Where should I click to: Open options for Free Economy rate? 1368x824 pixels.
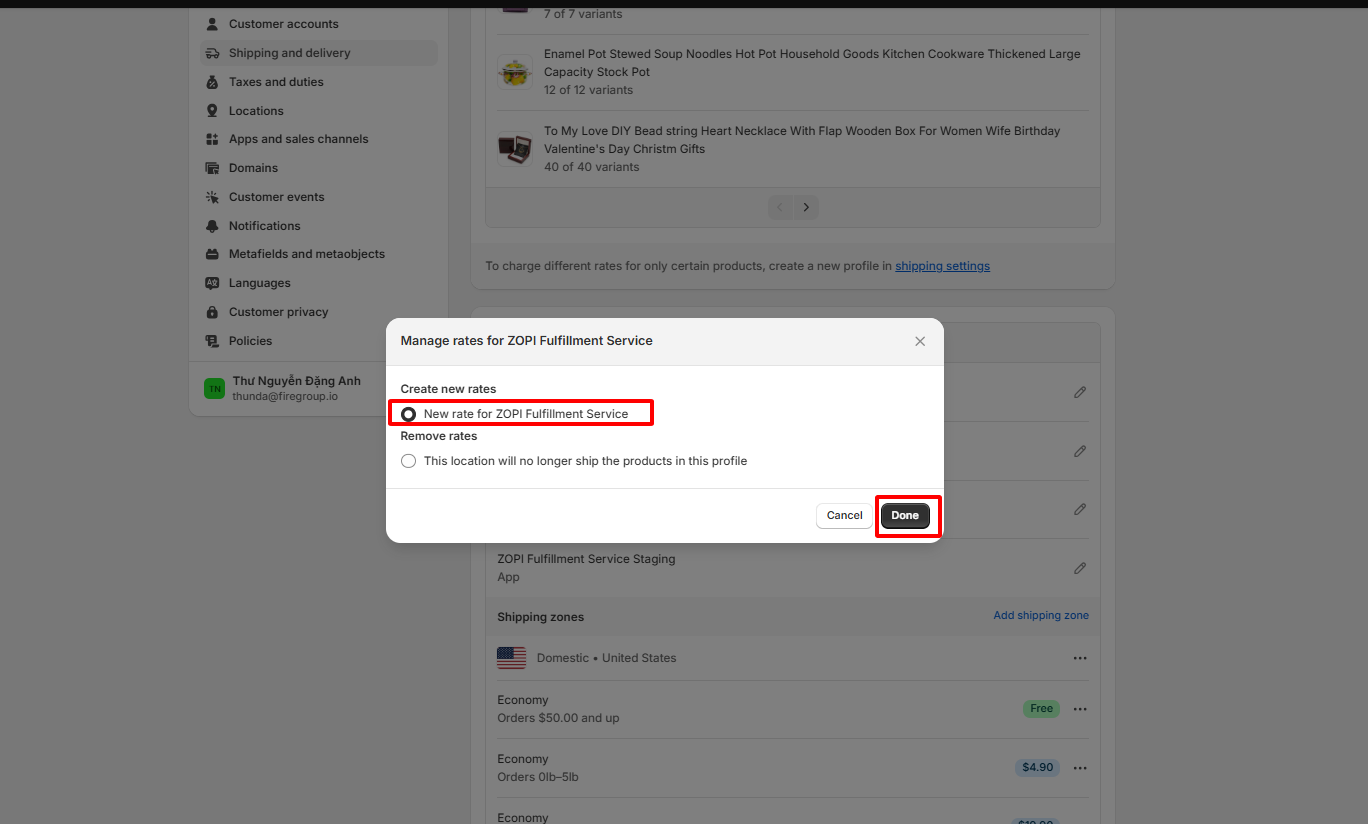(x=1080, y=709)
